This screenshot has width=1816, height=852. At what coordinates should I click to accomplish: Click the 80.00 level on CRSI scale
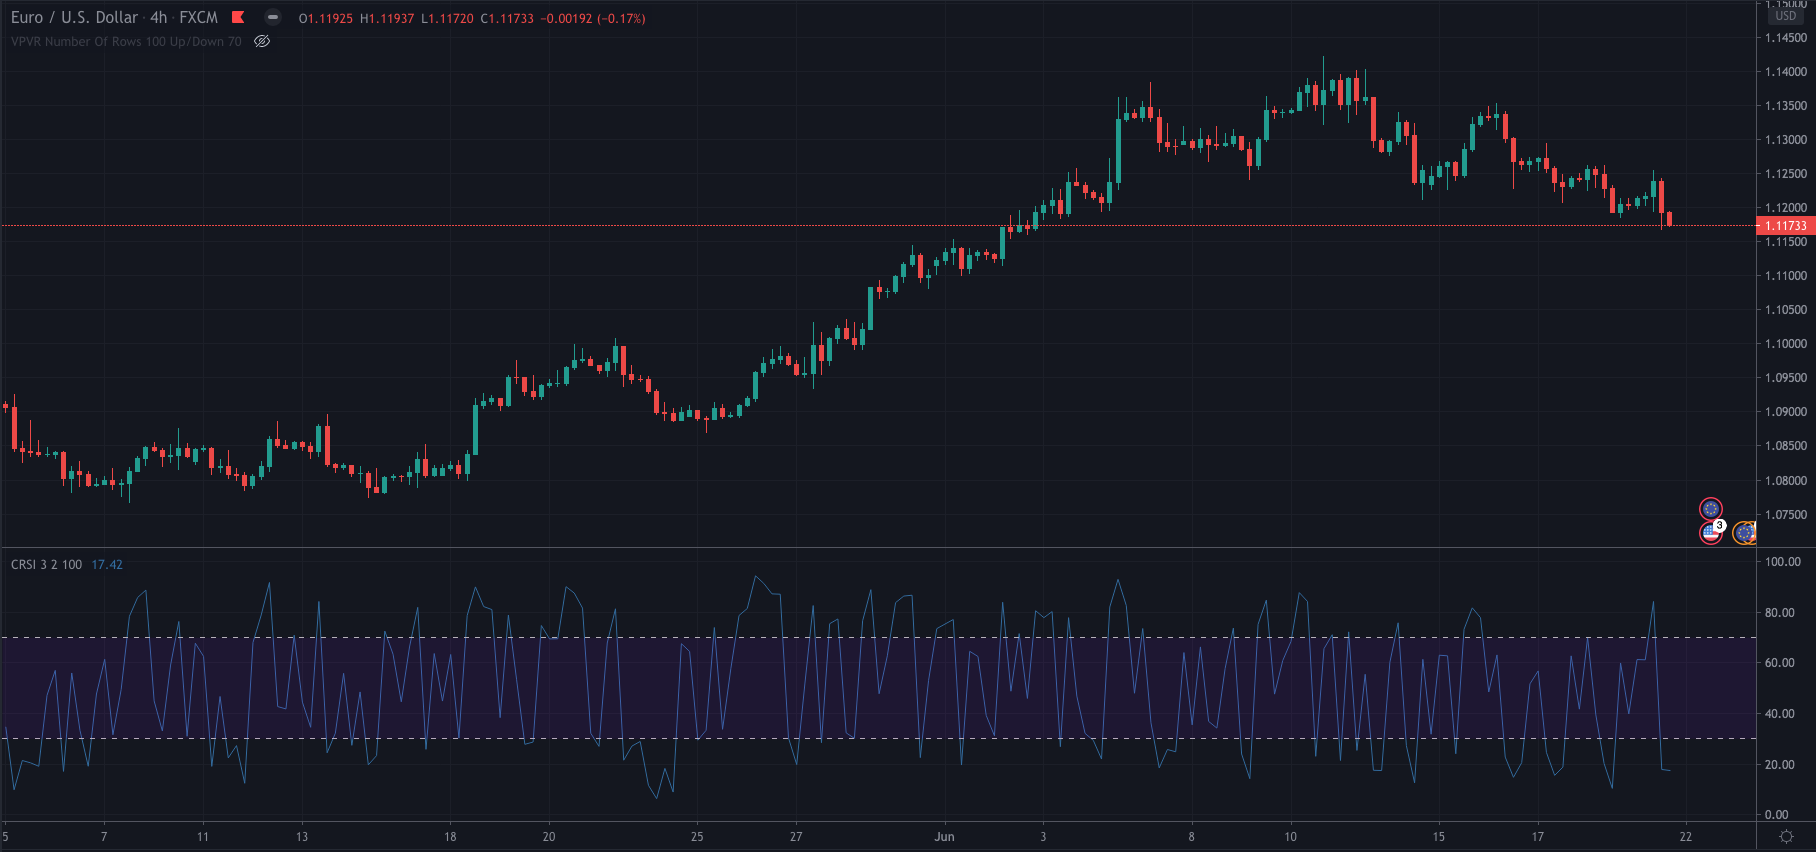pos(1780,613)
